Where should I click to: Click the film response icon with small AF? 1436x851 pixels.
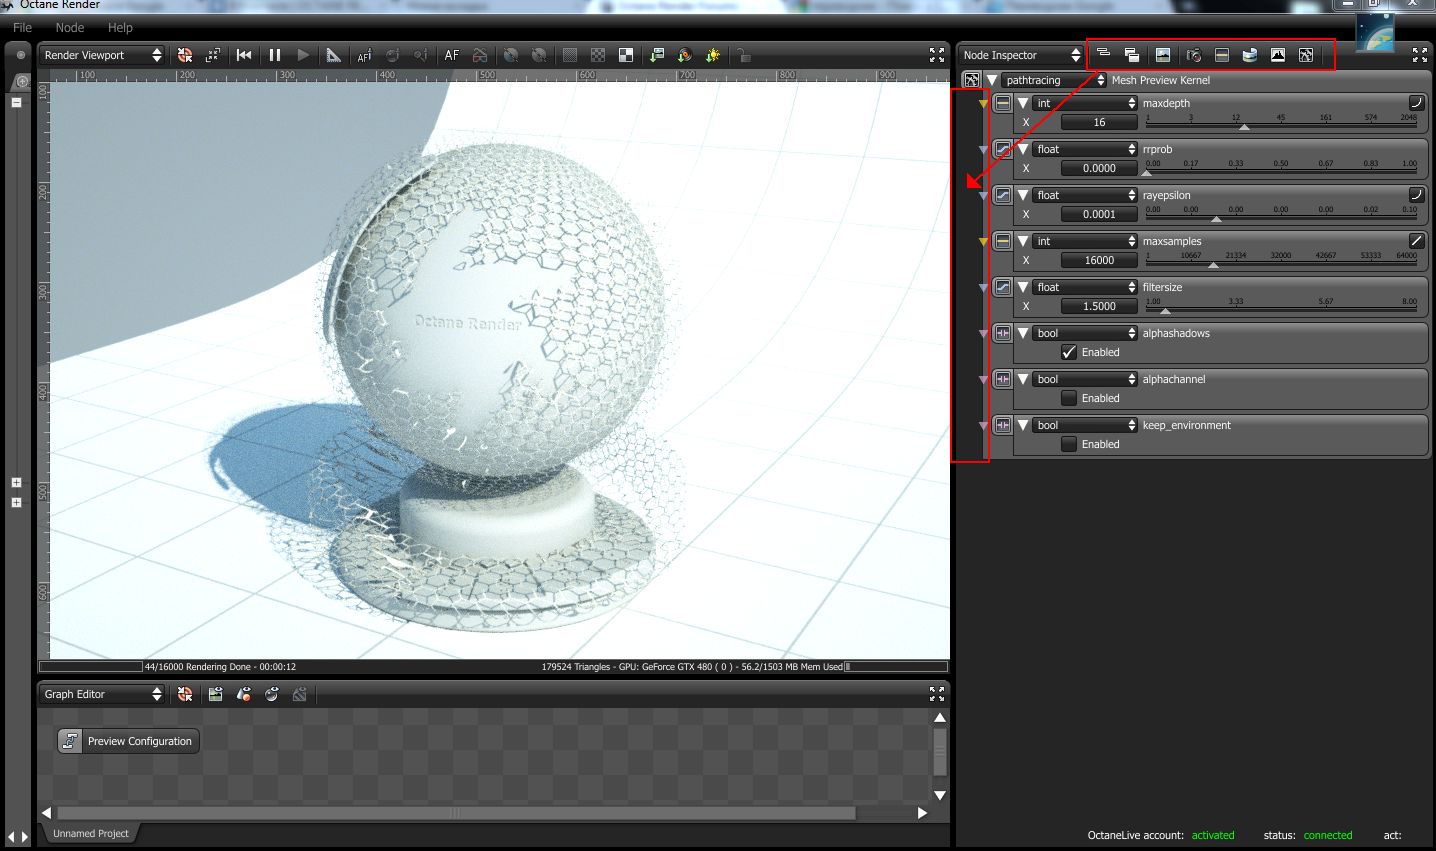point(364,55)
